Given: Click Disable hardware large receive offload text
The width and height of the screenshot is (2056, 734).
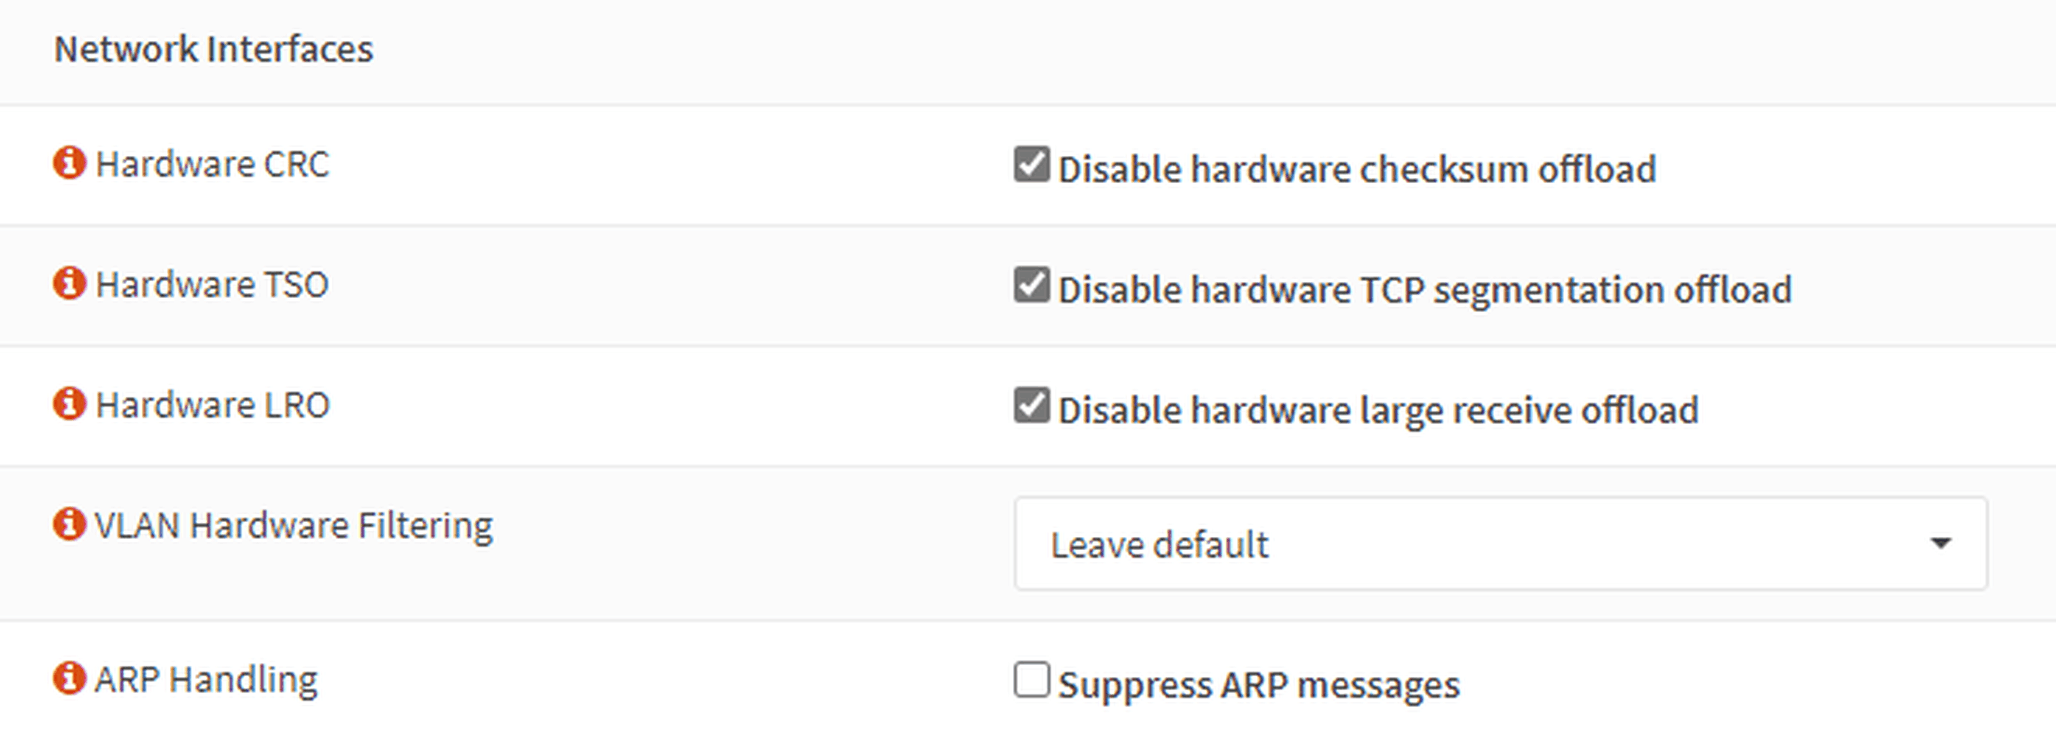Looking at the screenshot, I should 1378,410.
